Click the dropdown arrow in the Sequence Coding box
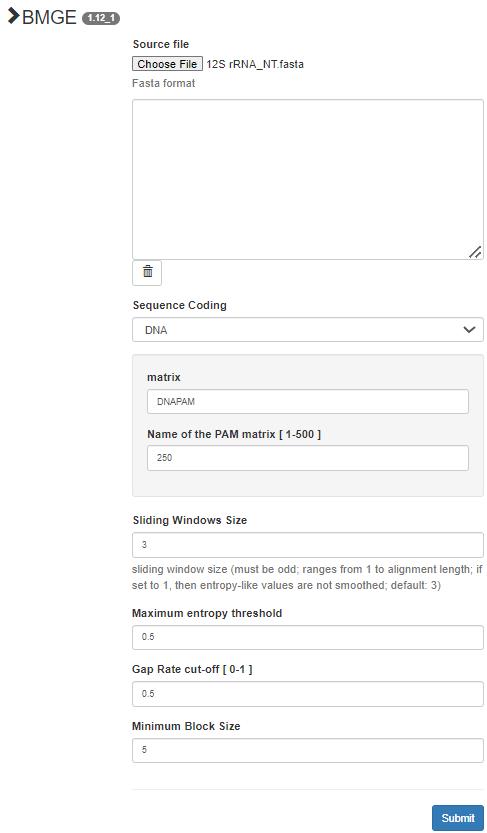Viewport: 487px width, 833px height. 469,330
